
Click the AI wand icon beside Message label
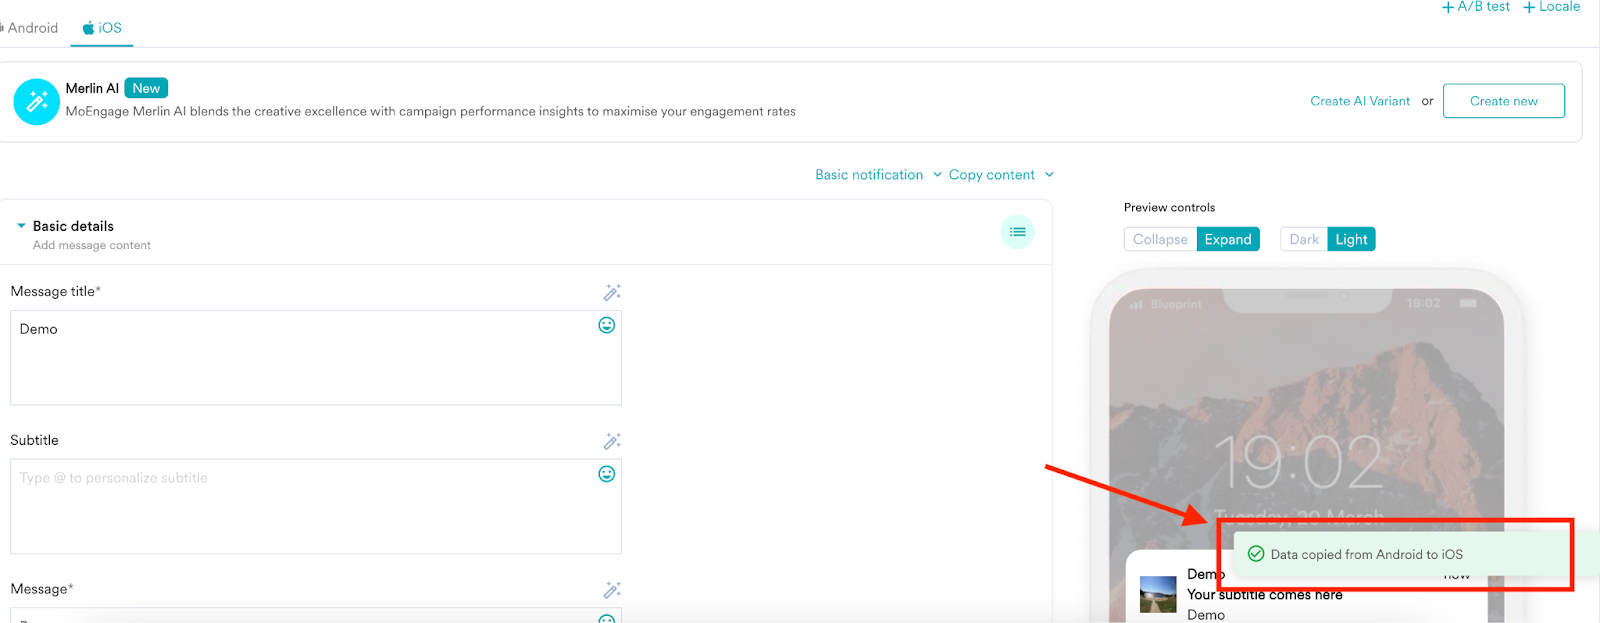pos(612,590)
